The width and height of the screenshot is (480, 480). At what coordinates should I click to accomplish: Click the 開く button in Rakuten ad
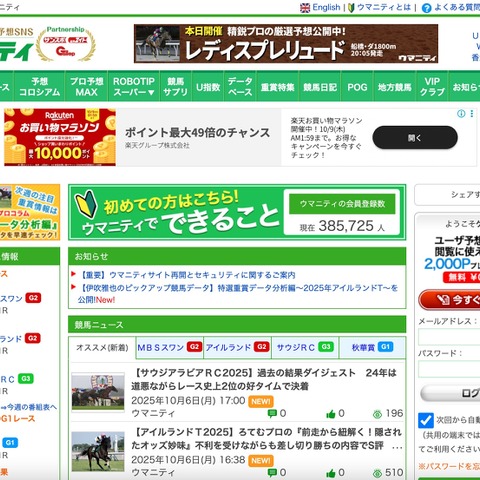click(x=415, y=138)
